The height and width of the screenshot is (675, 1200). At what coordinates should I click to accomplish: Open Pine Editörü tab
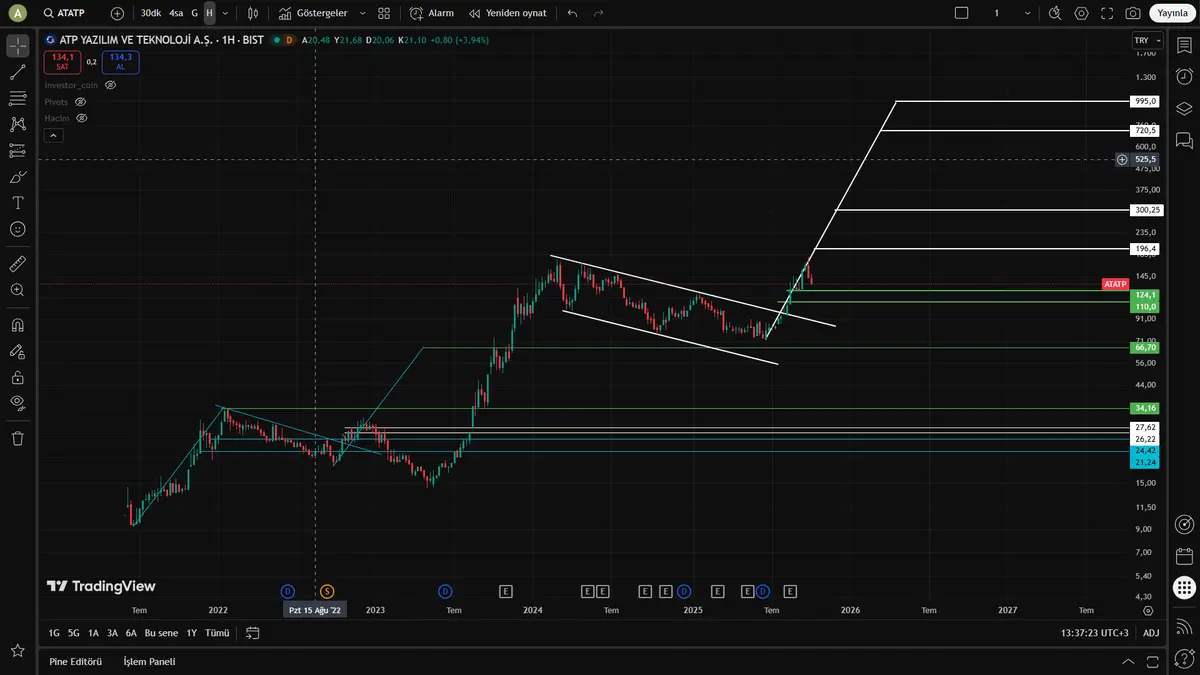tap(75, 661)
